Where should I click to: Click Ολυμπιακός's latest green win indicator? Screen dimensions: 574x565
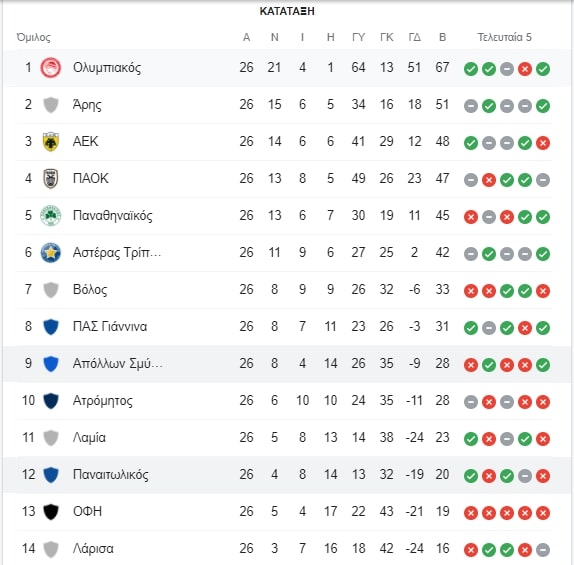pyautogui.click(x=543, y=69)
